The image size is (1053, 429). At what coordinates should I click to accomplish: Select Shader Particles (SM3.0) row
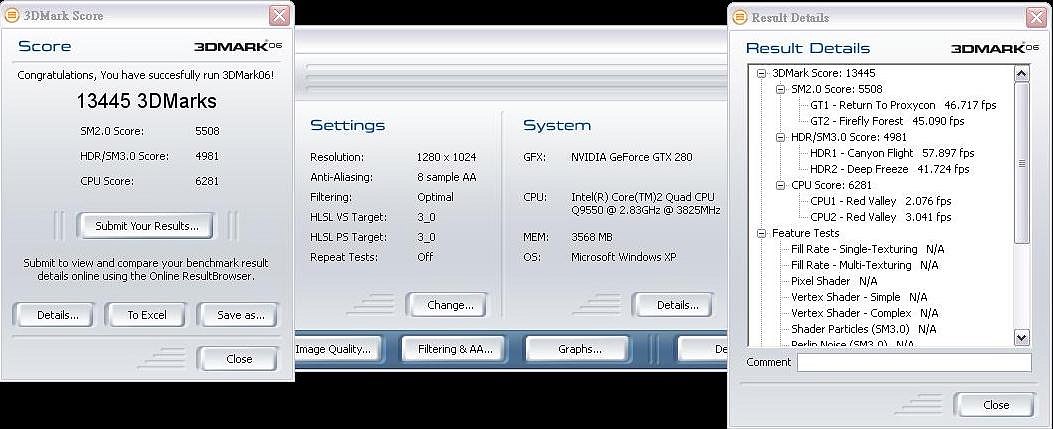[863, 329]
